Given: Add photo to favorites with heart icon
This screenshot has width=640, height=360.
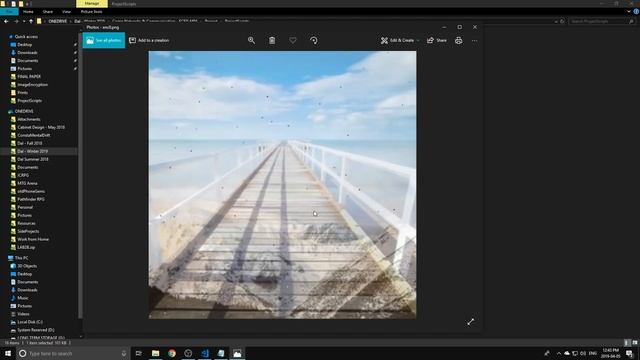Looking at the screenshot, I should point(293,40).
